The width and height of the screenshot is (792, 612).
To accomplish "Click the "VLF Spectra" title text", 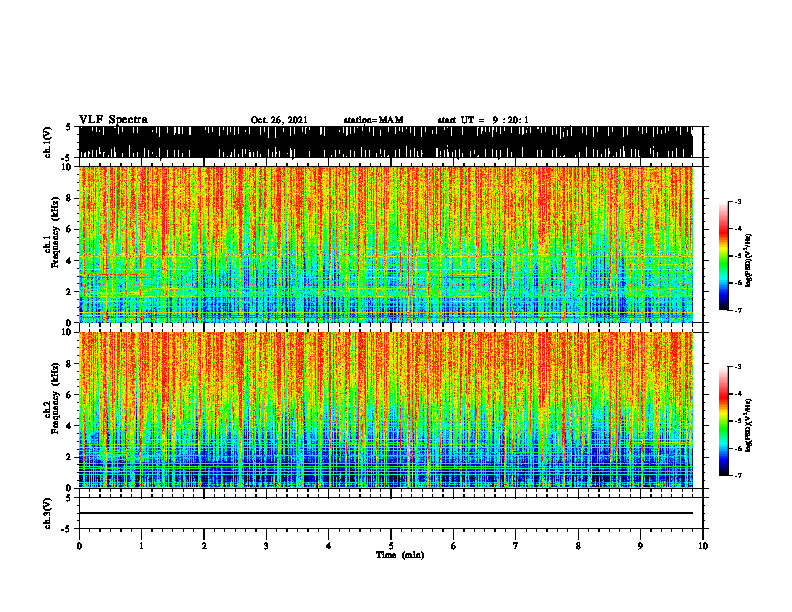I will 113,120.
